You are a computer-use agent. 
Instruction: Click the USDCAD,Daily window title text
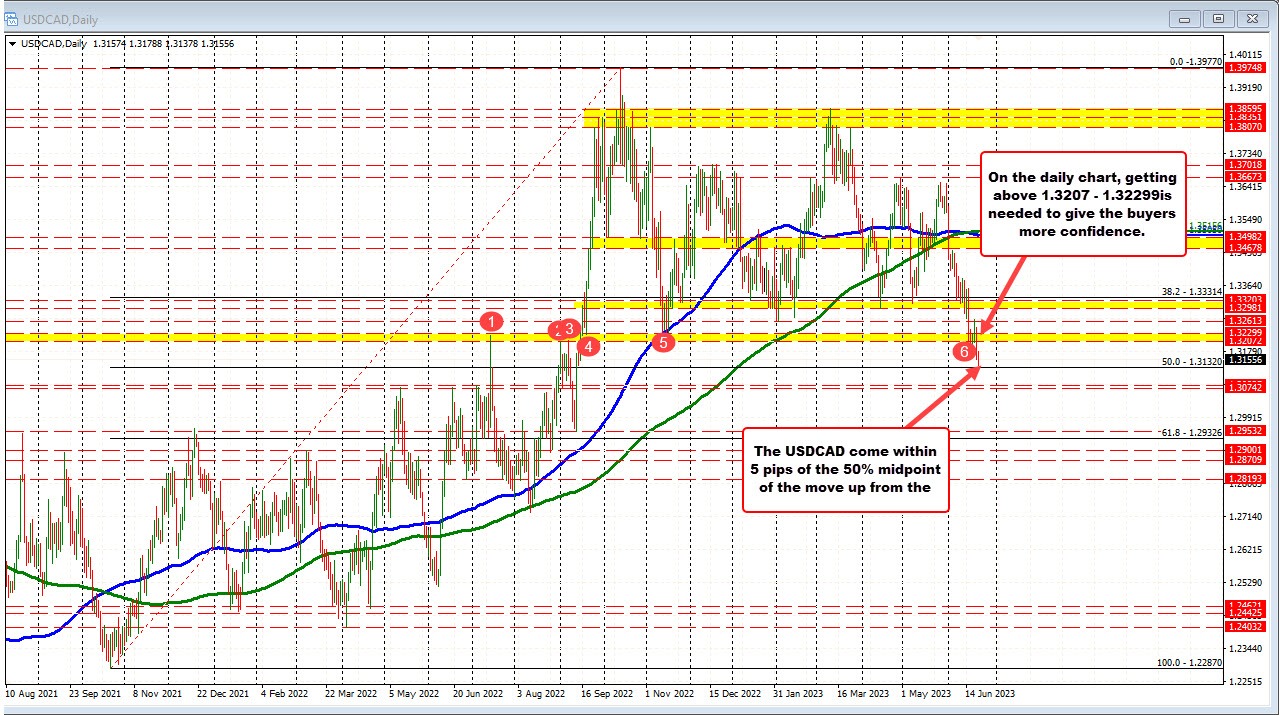(61, 18)
